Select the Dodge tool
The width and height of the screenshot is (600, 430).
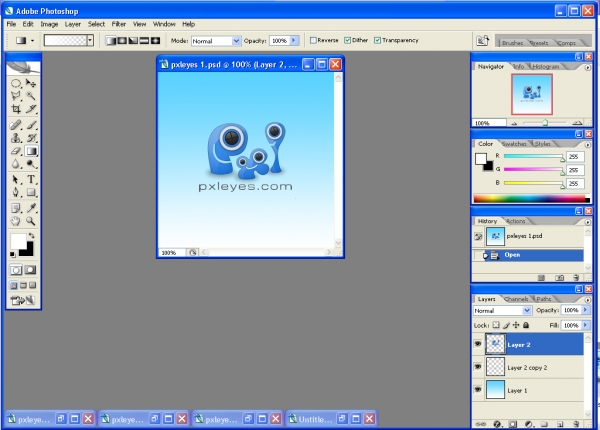(31, 164)
